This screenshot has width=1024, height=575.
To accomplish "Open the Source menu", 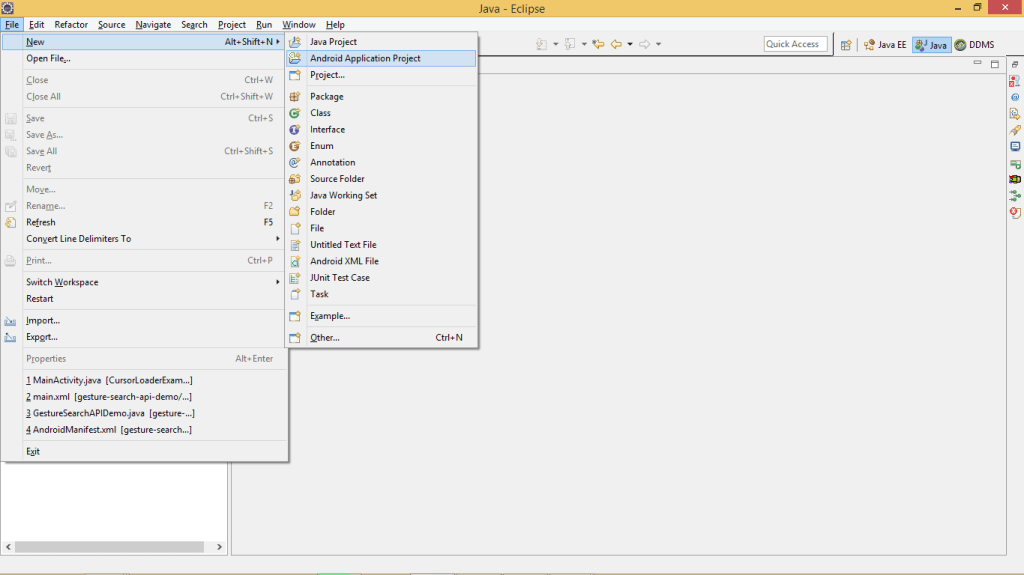I will 111,24.
